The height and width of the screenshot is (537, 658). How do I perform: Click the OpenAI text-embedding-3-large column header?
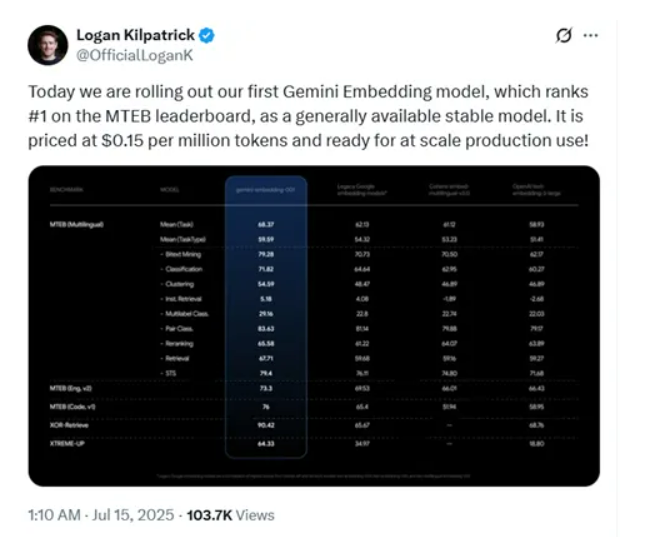[x=536, y=190]
